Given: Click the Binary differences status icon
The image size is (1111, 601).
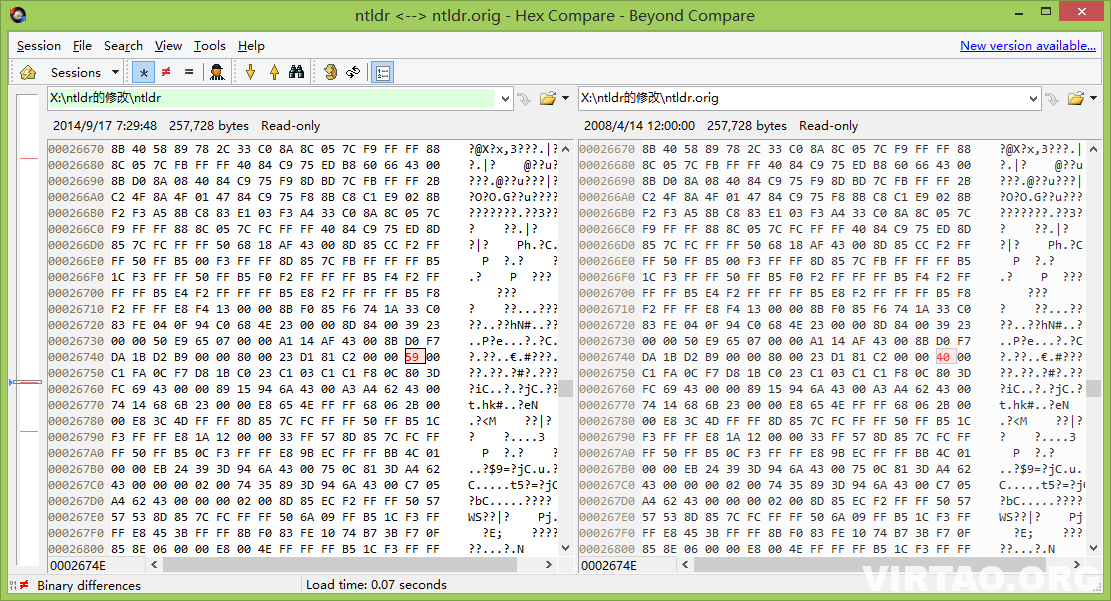Looking at the screenshot, I should [x=19, y=585].
